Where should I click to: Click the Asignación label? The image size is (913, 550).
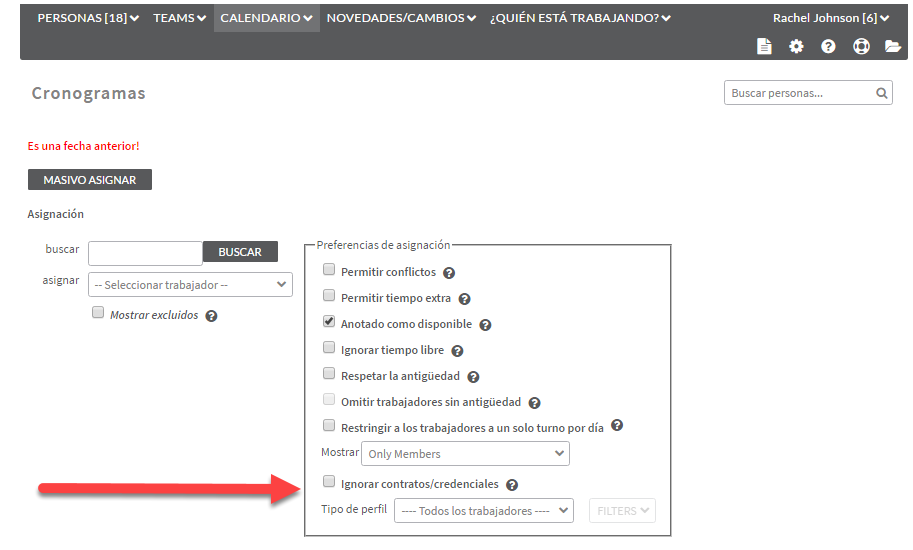[55, 214]
